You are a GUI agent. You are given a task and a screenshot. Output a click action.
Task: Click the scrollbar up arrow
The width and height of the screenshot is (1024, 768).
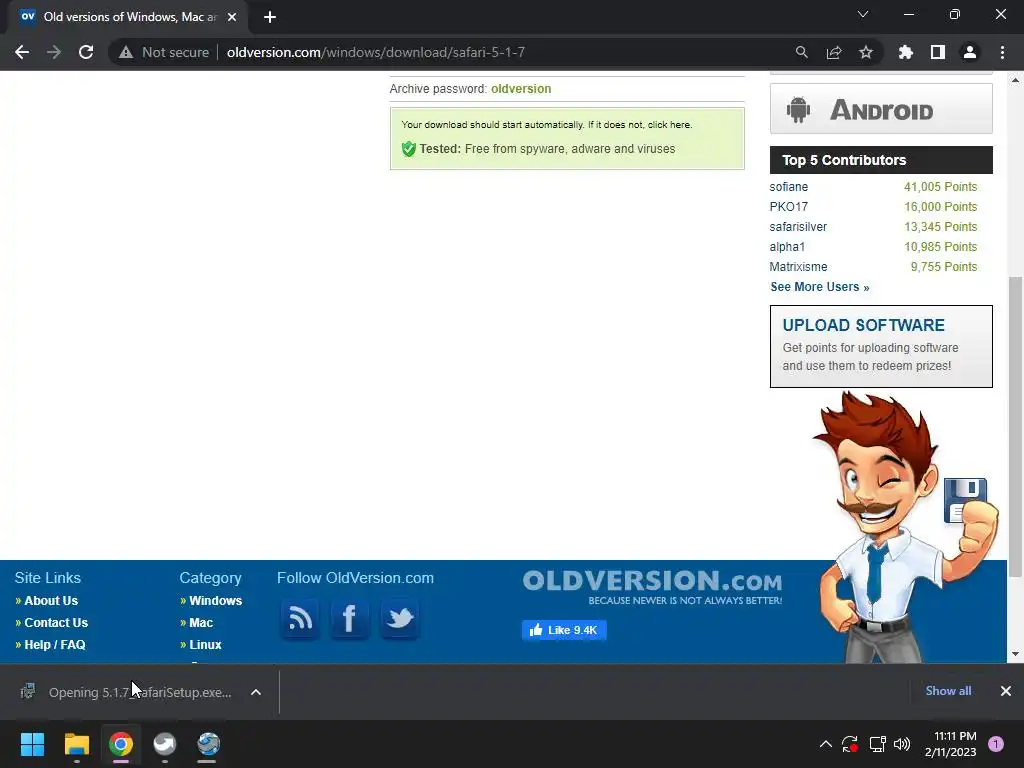[x=1015, y=80]
